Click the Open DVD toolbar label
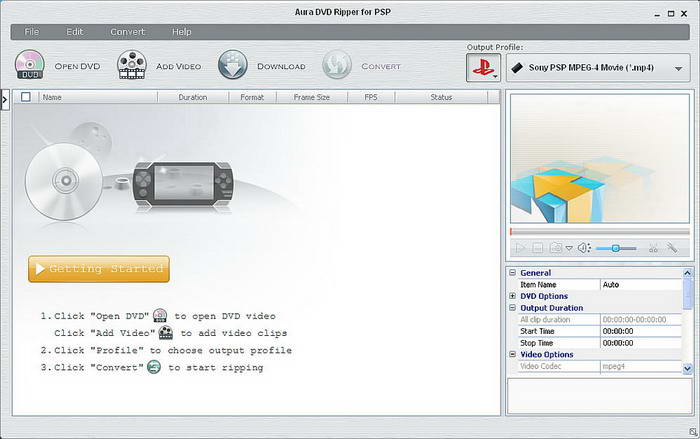The width and height of the screenshot is (700, 439). point(77,66)
